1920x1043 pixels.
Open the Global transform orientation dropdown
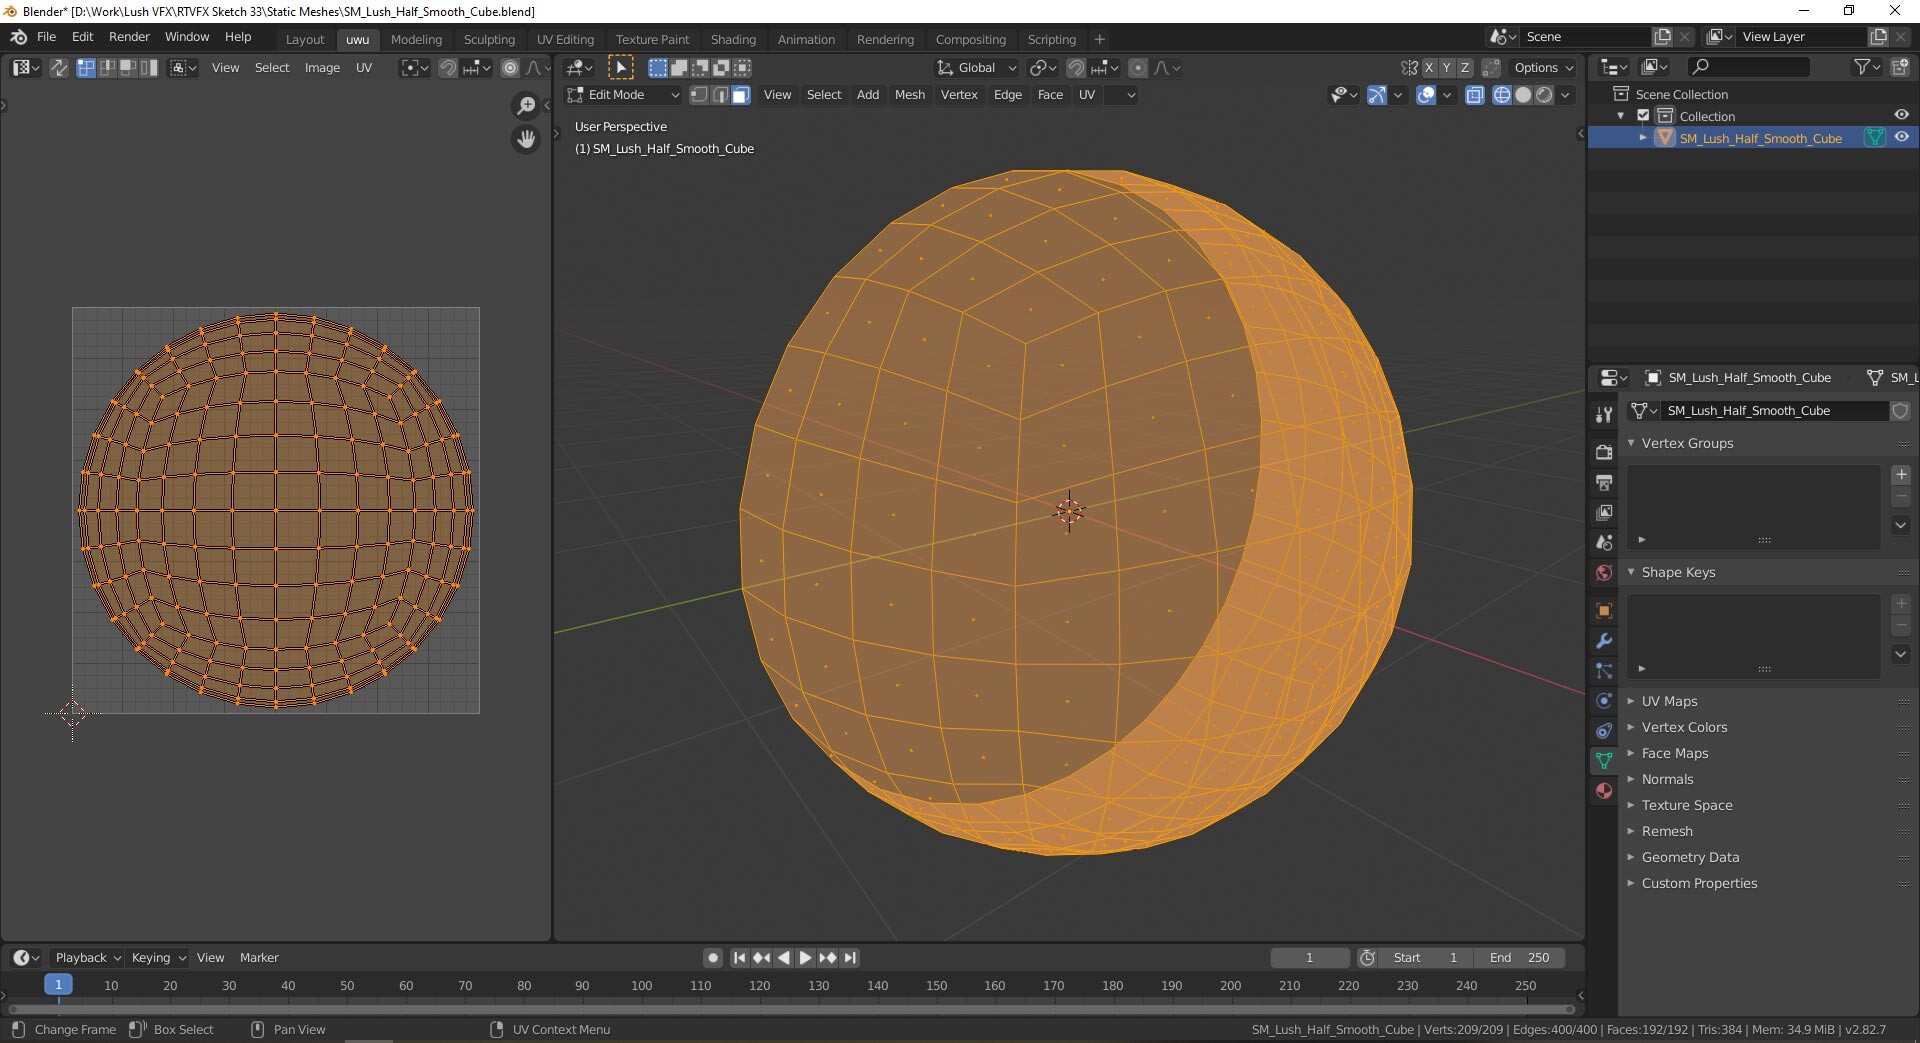point(976,68)
